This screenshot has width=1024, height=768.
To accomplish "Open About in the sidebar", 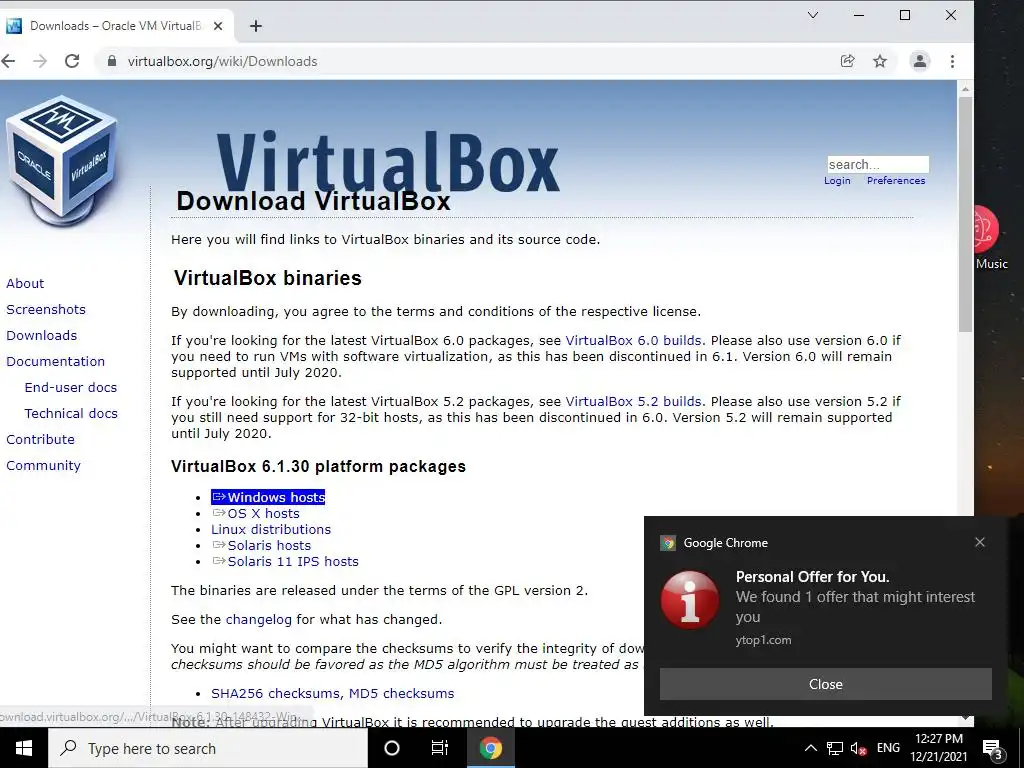I will [x=25, y=283].
